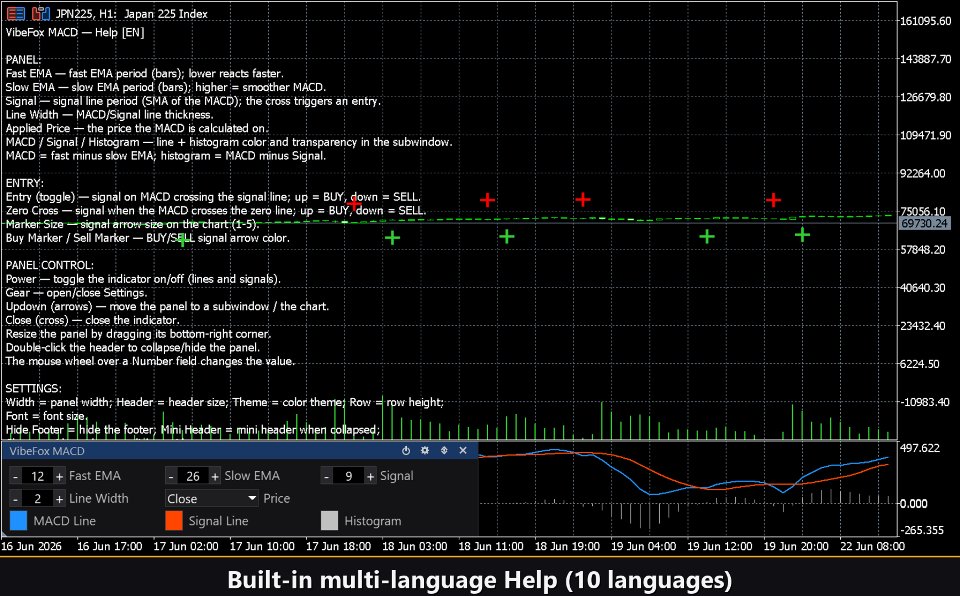
Task: Decrease Fast EMA with minus button
Action: 15,476
